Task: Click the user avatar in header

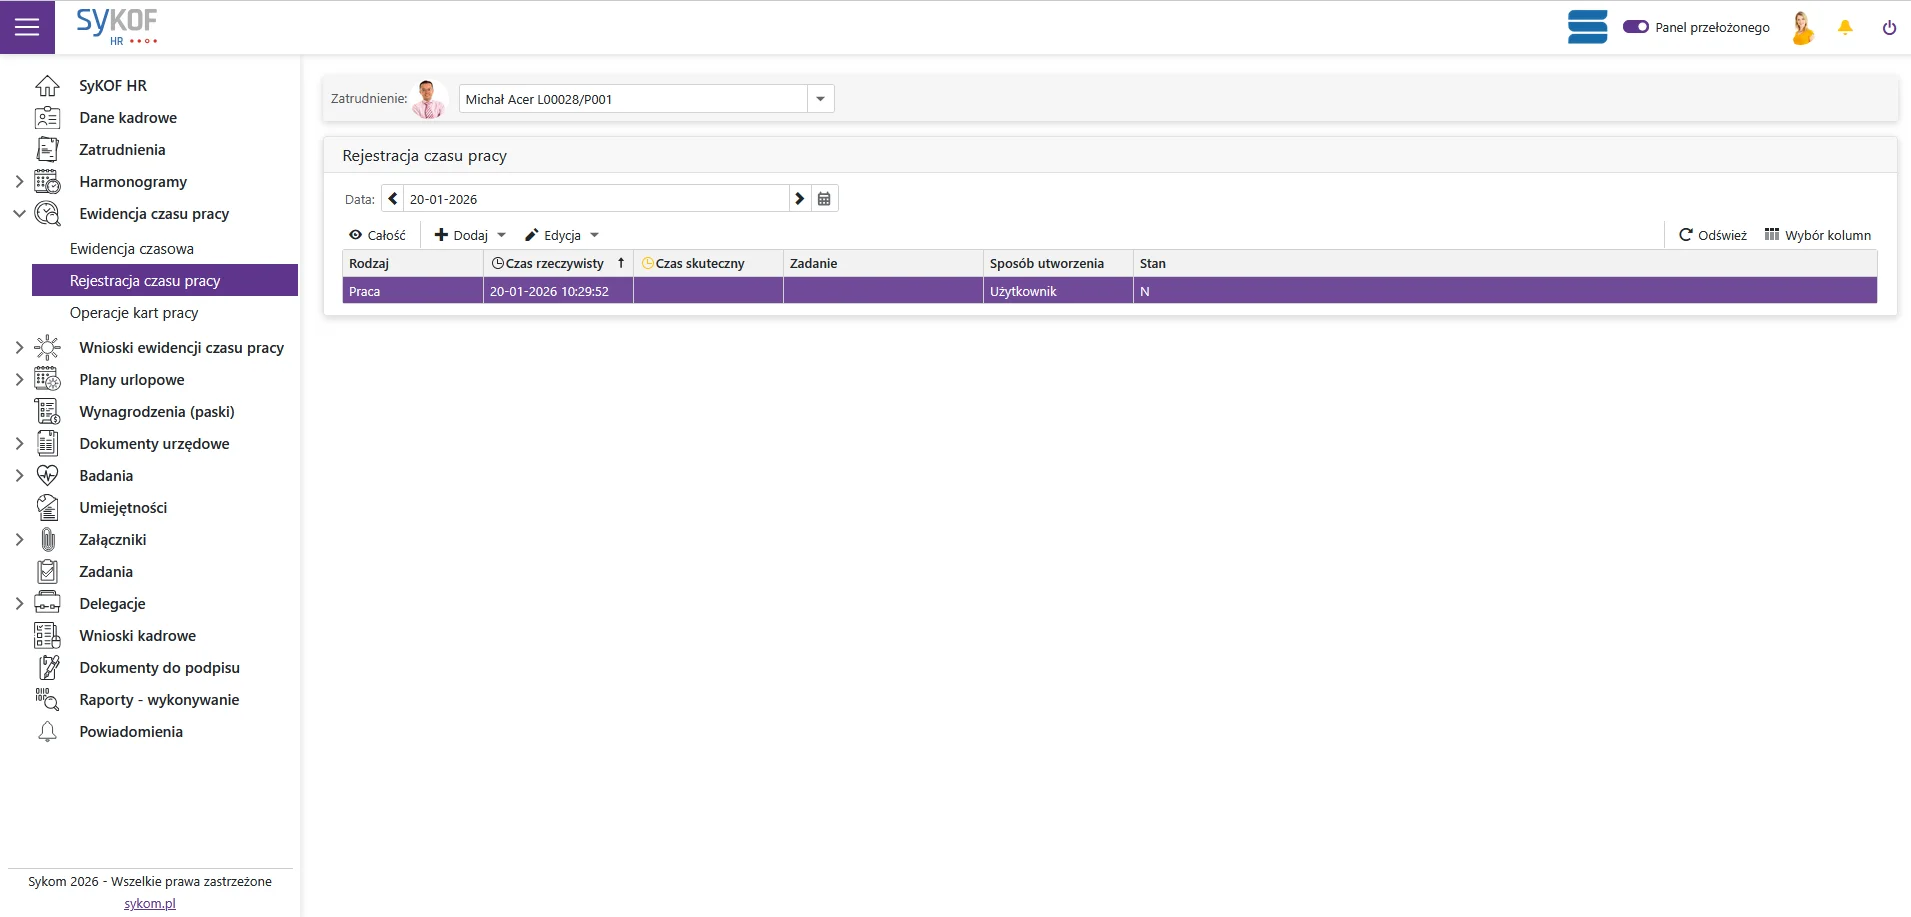Action: point(1802,28)
